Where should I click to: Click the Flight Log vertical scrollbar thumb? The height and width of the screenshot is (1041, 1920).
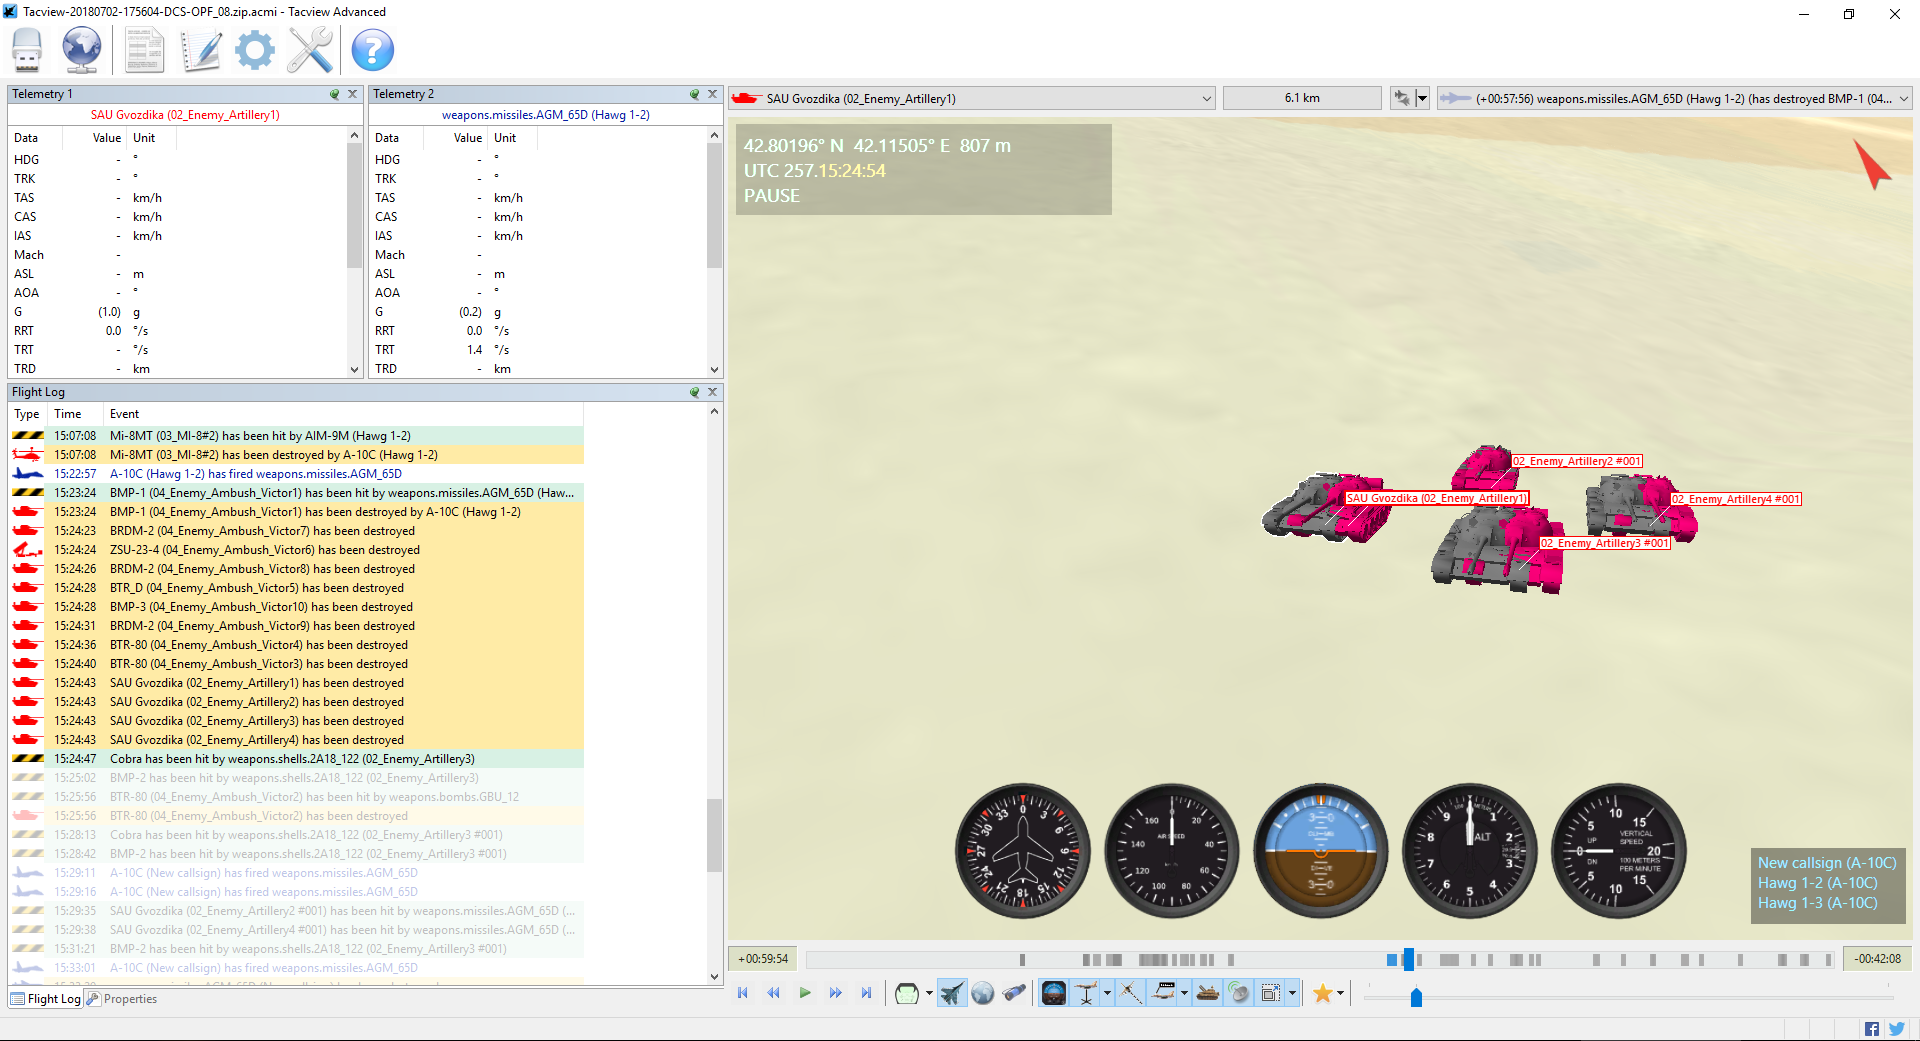tap(714, 836)
